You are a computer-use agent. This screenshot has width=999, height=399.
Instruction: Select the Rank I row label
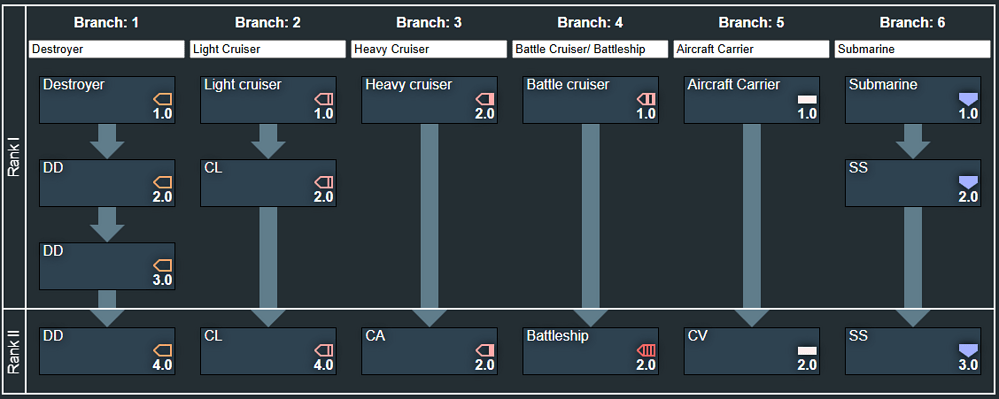tap(13, 159)
